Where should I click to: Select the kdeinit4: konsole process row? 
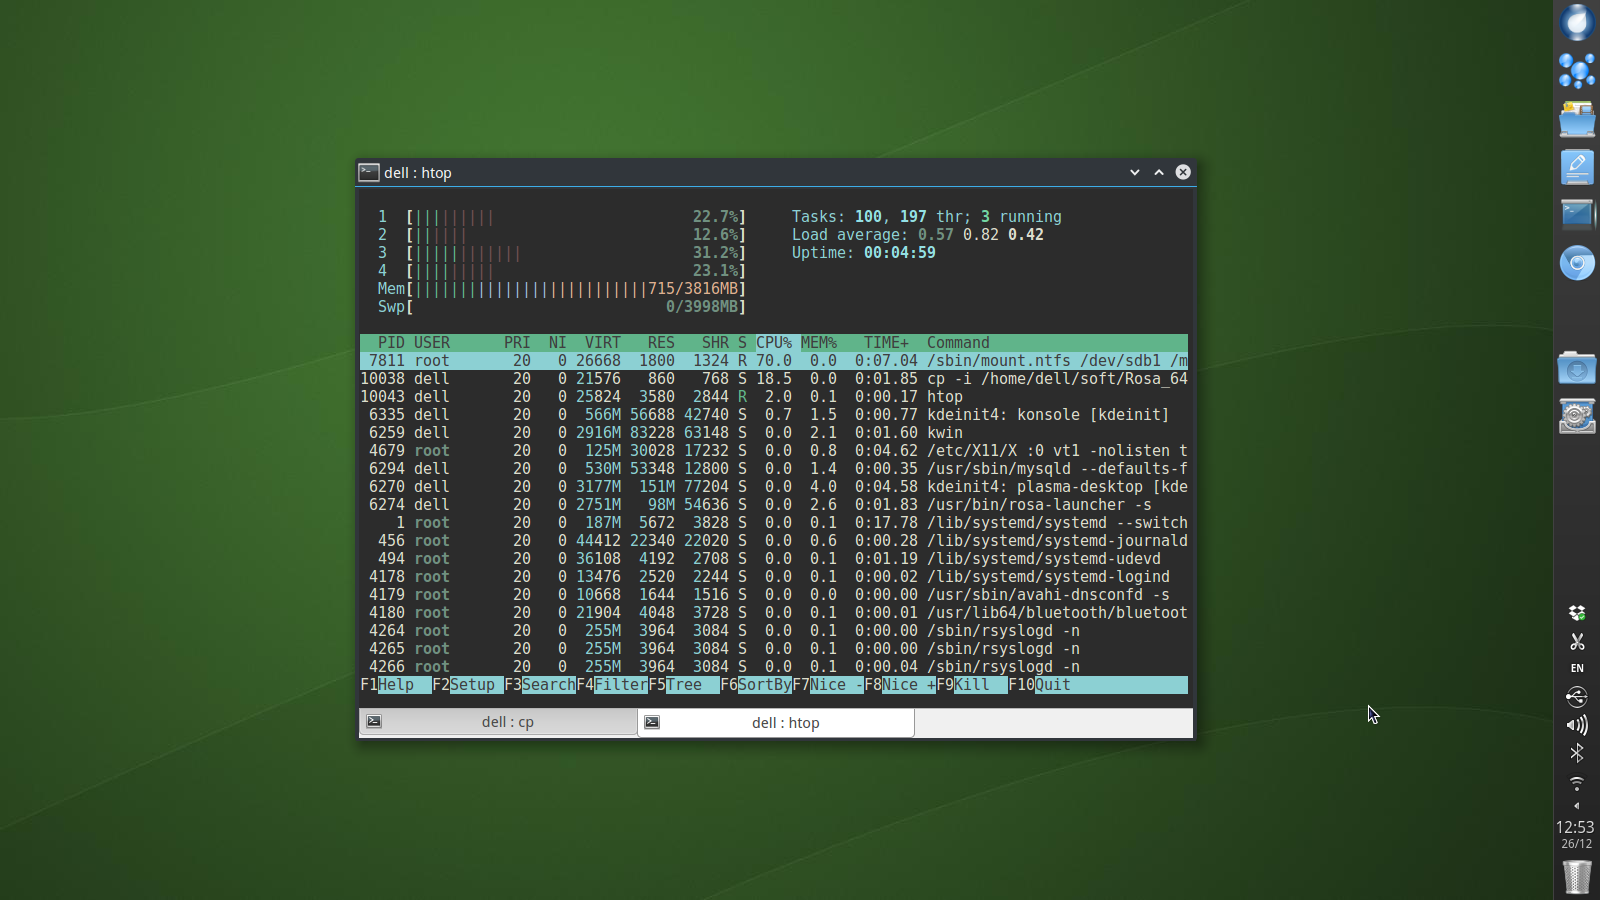point(774,415)
